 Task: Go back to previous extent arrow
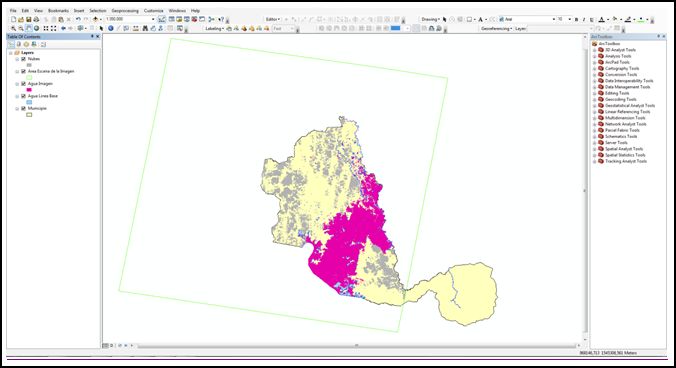click(63, 28)
